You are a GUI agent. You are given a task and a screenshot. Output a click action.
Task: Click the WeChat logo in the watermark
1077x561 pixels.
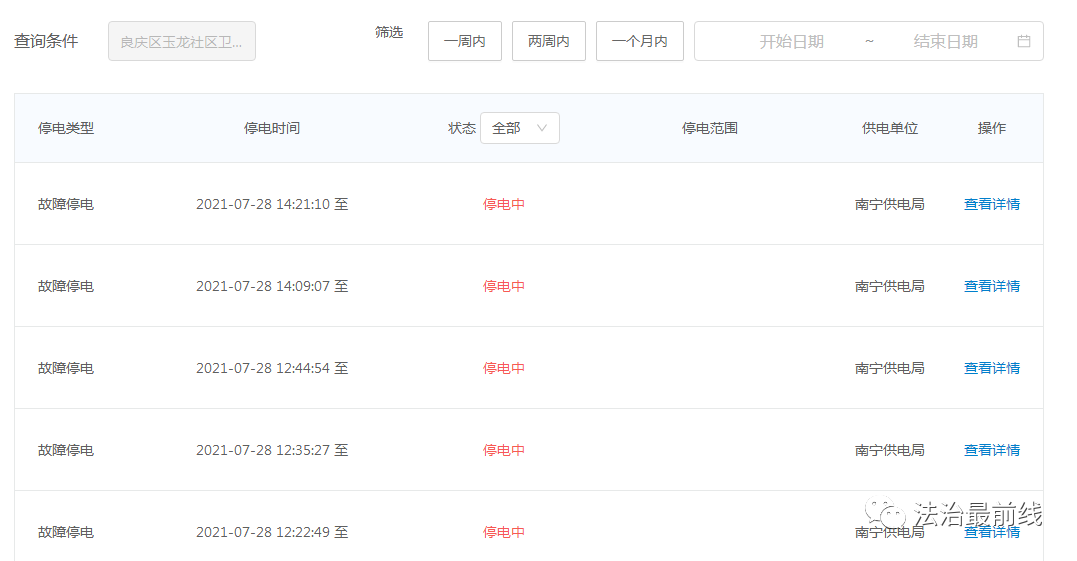(885, 514)
